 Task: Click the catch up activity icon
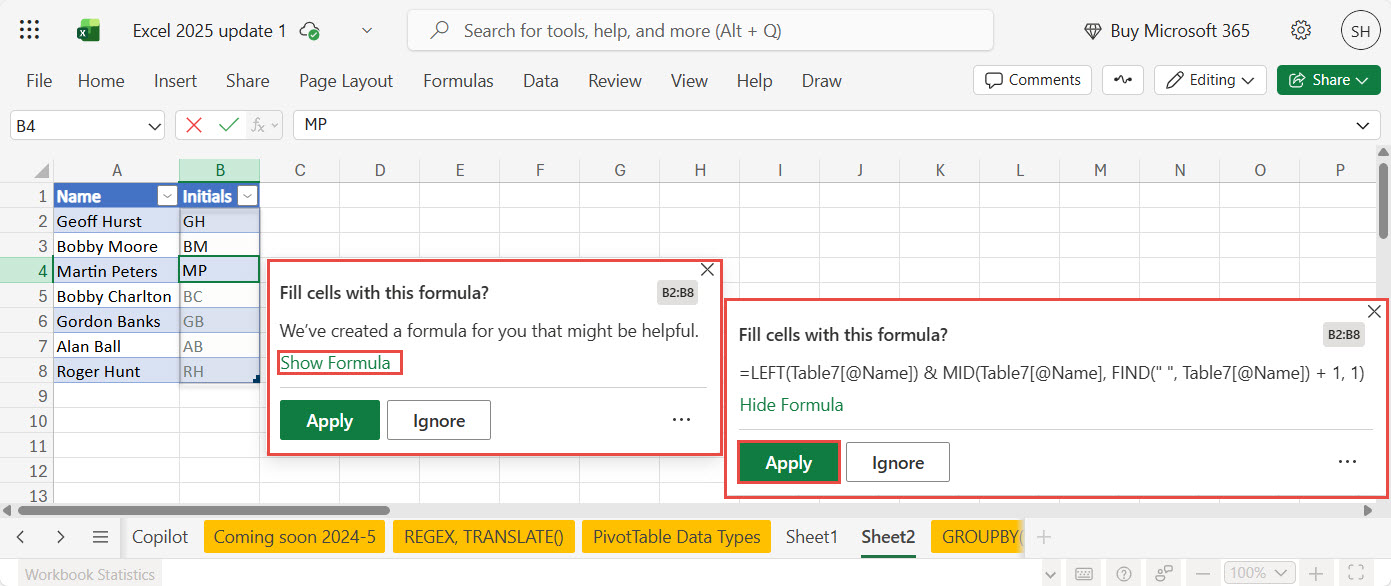[x=1123, y=80]
